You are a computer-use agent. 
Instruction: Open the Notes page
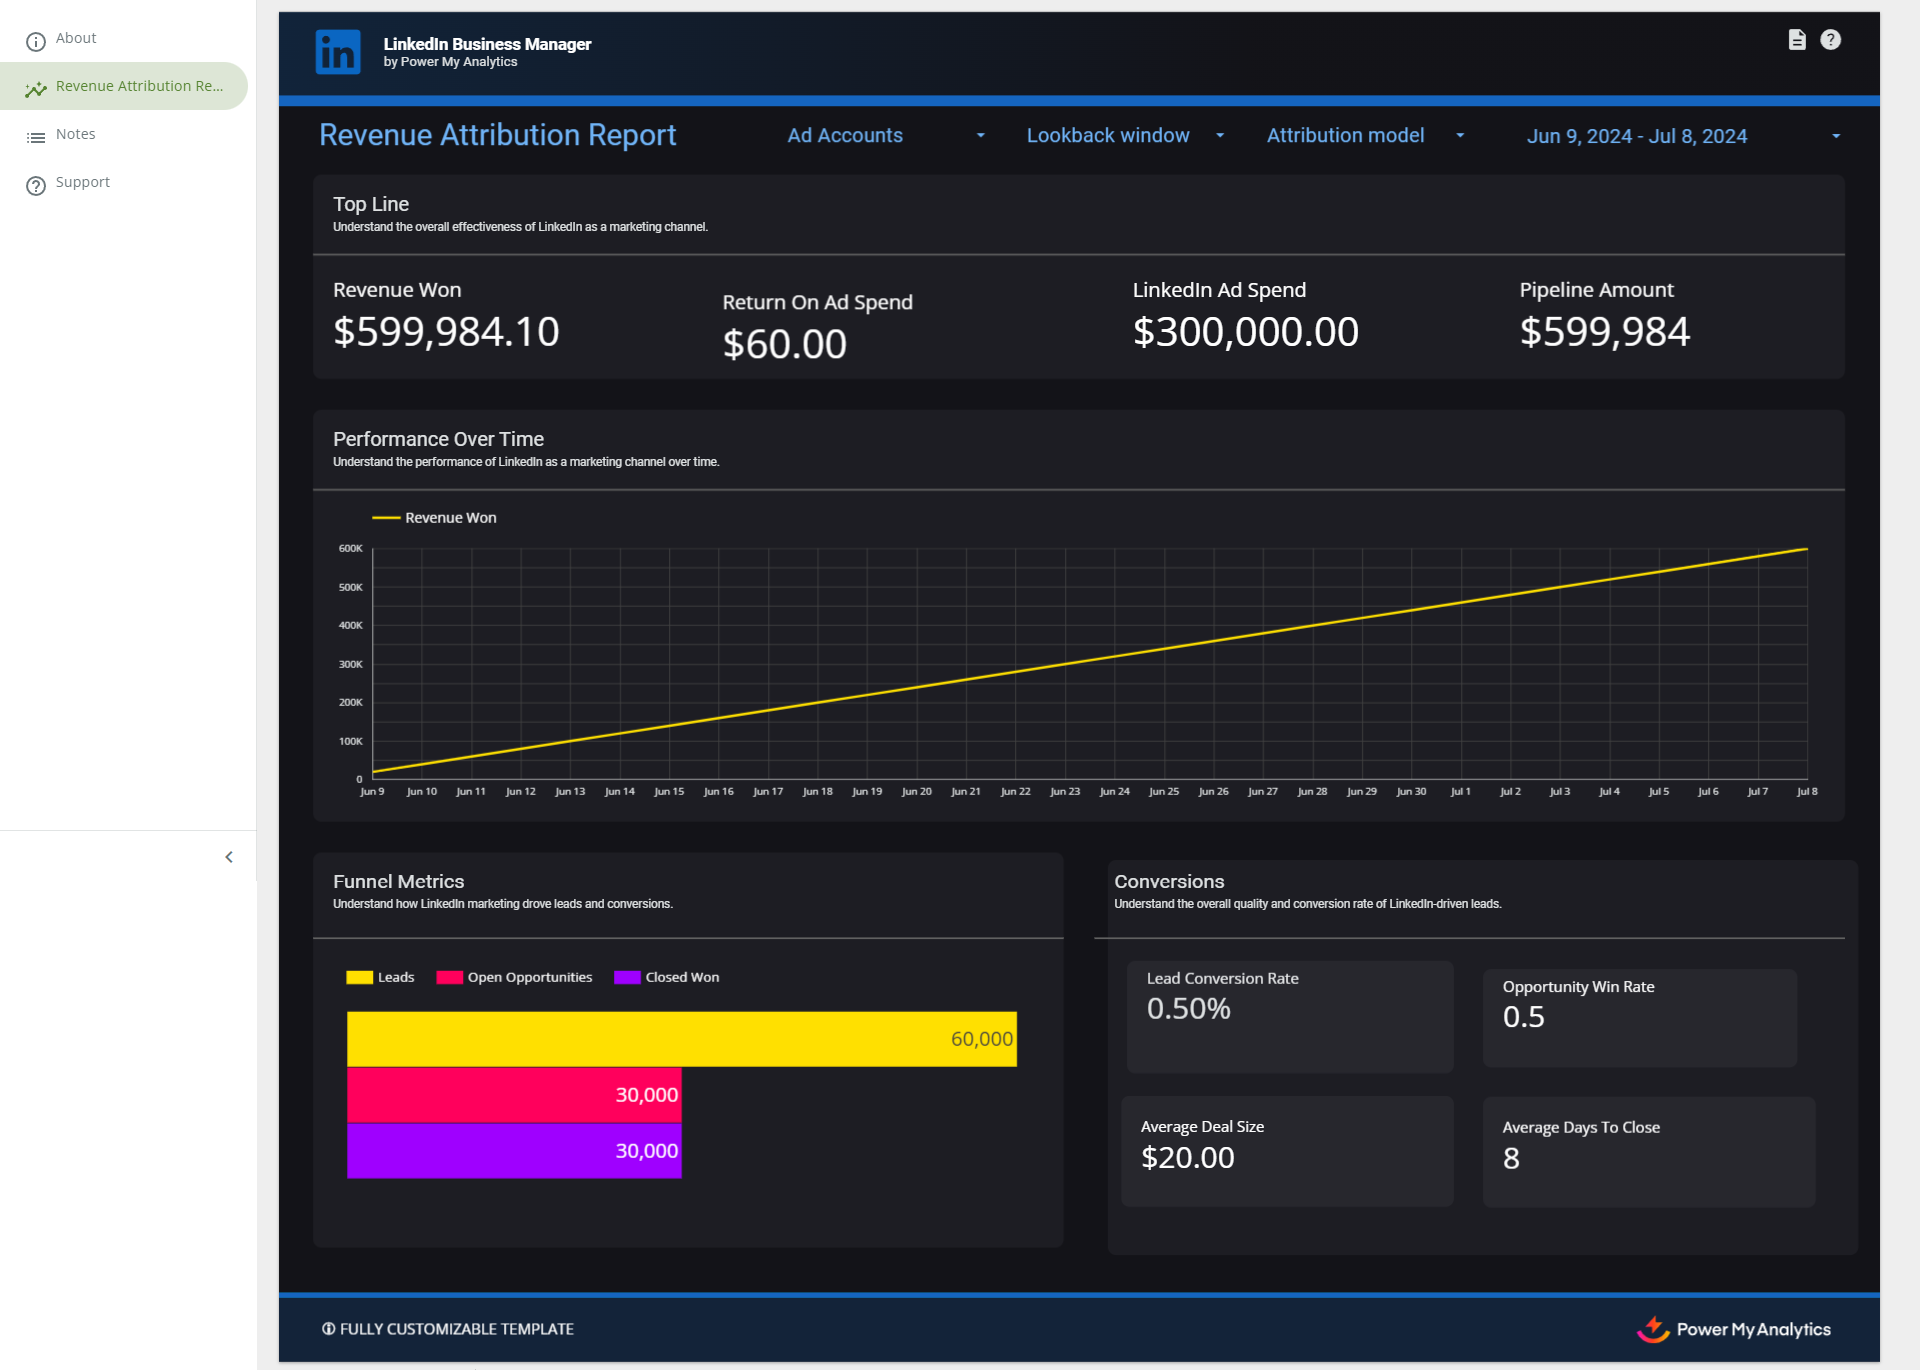[124, 134]
